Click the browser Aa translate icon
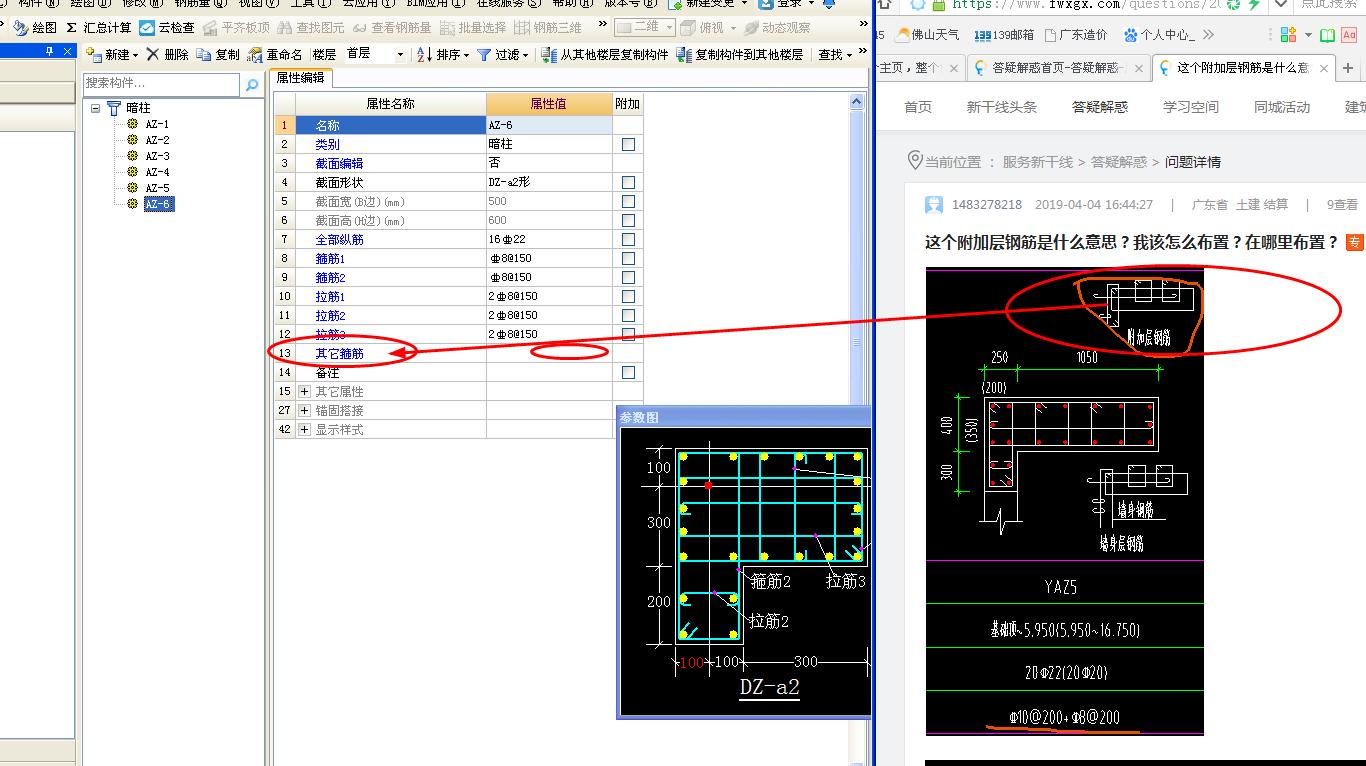The height and width of the screenshot is (766, 1366). (x=1350, y=35)
